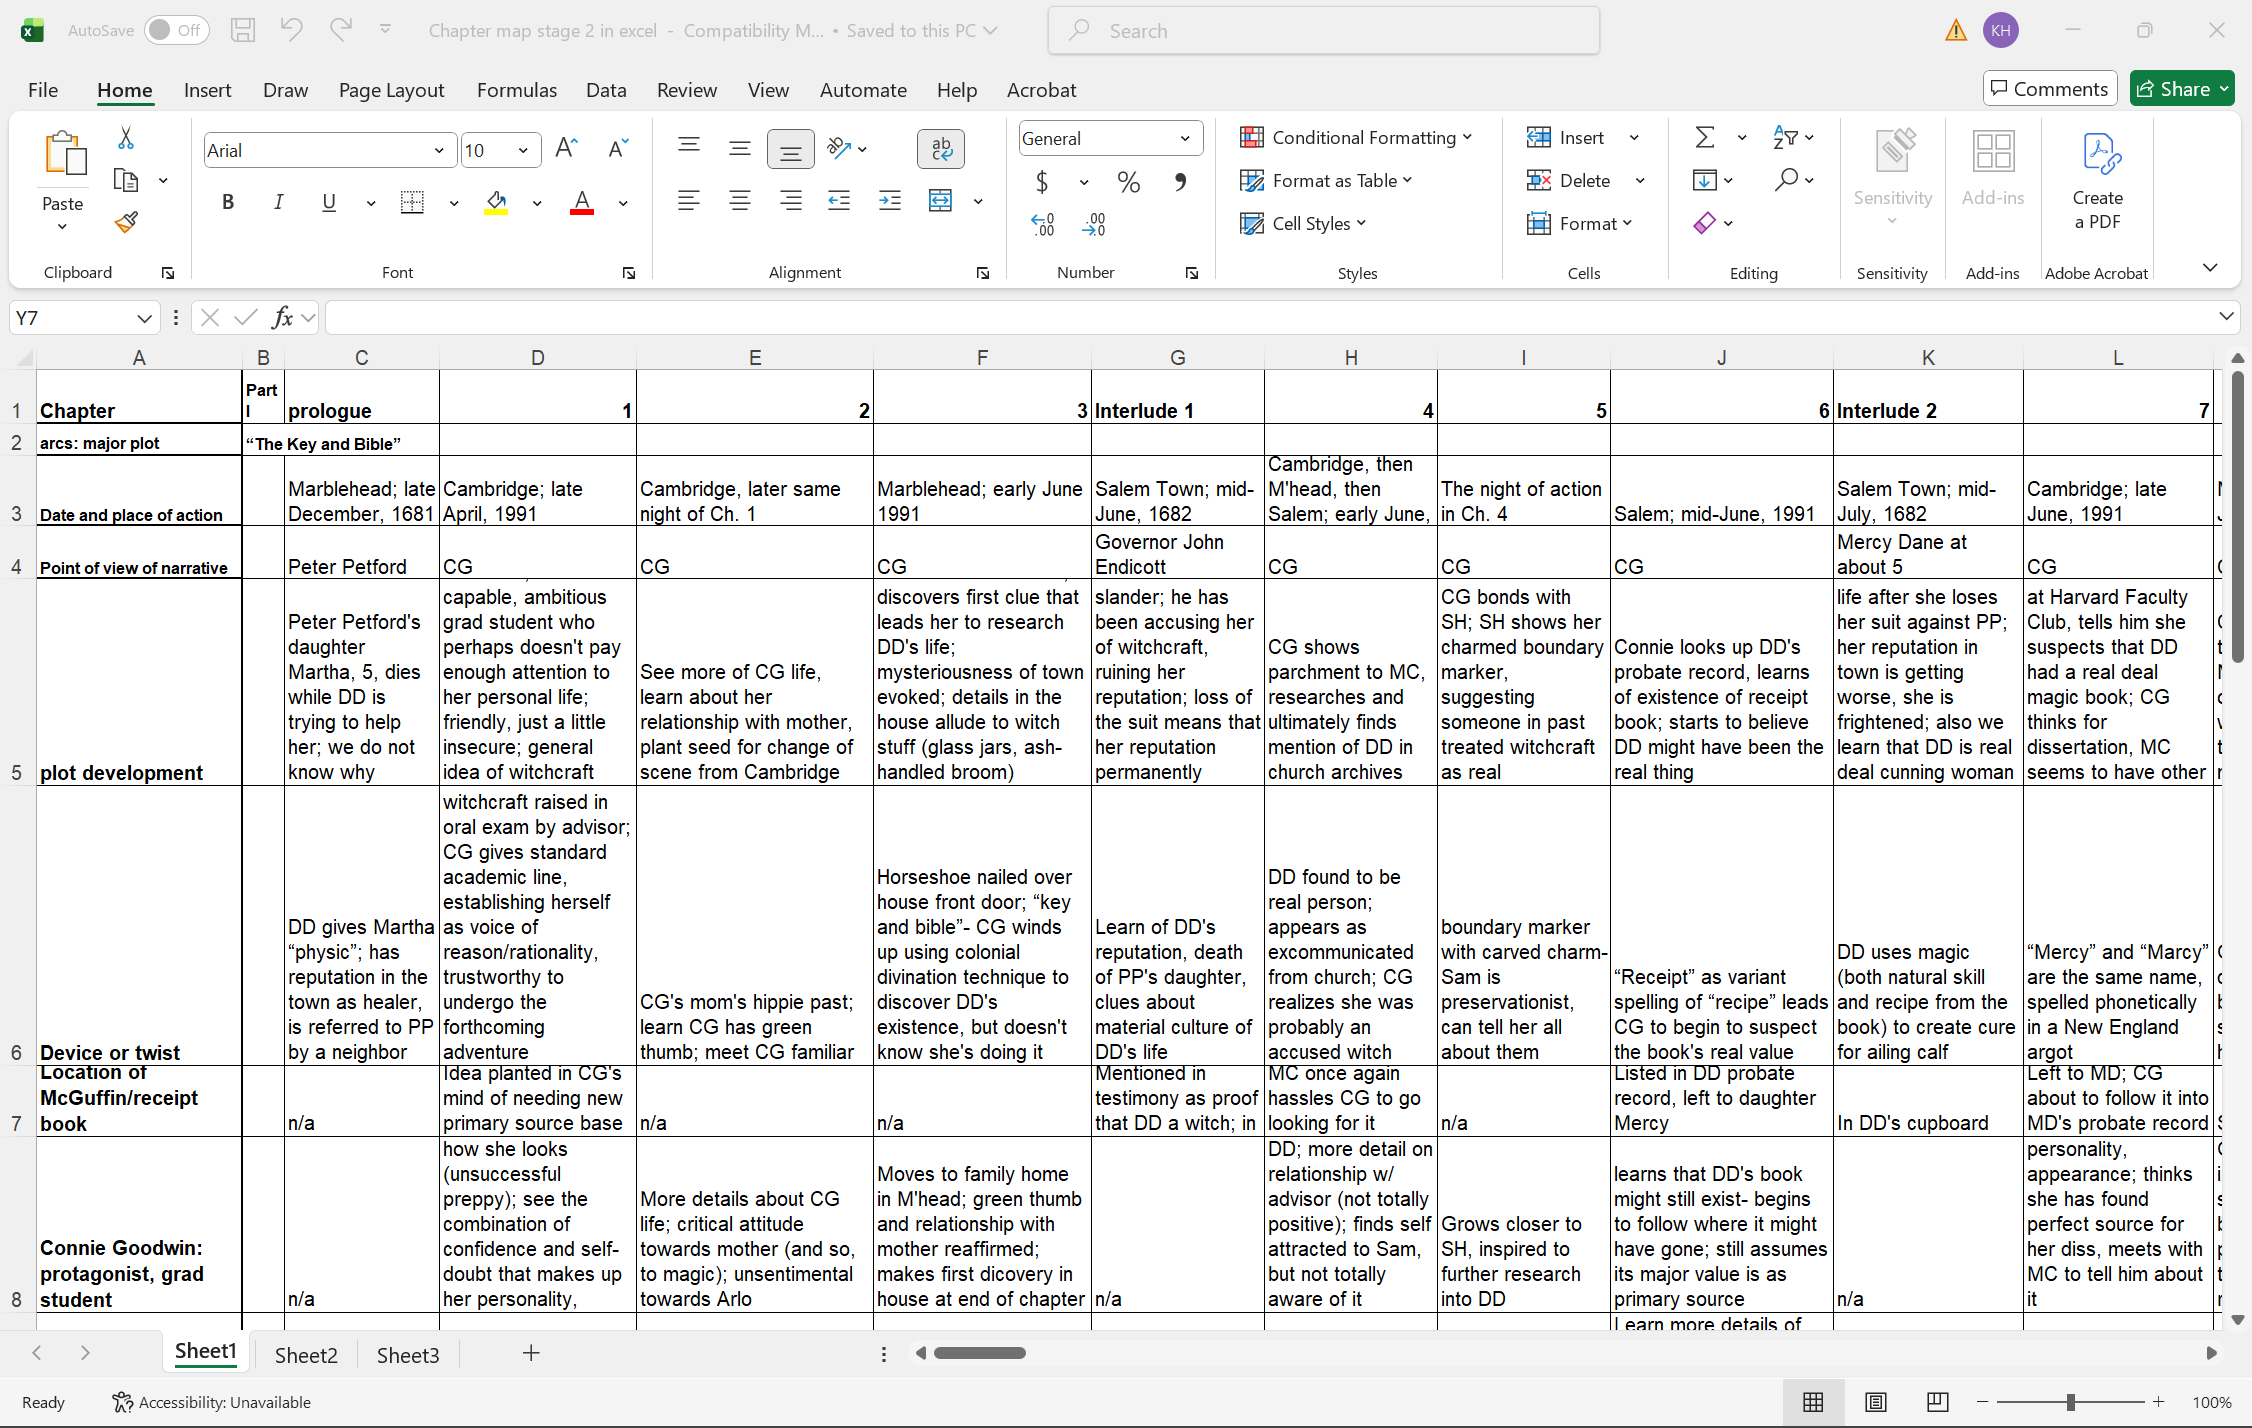The height and width of the screenshot is (1428, 2252).
Task: Toggle the AutoSave switch
Action: click(x=175, y=30)
